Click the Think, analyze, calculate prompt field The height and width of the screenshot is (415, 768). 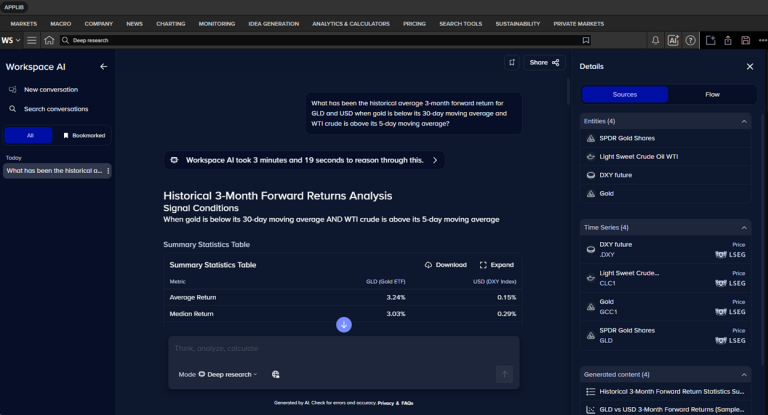pos(344,348)
